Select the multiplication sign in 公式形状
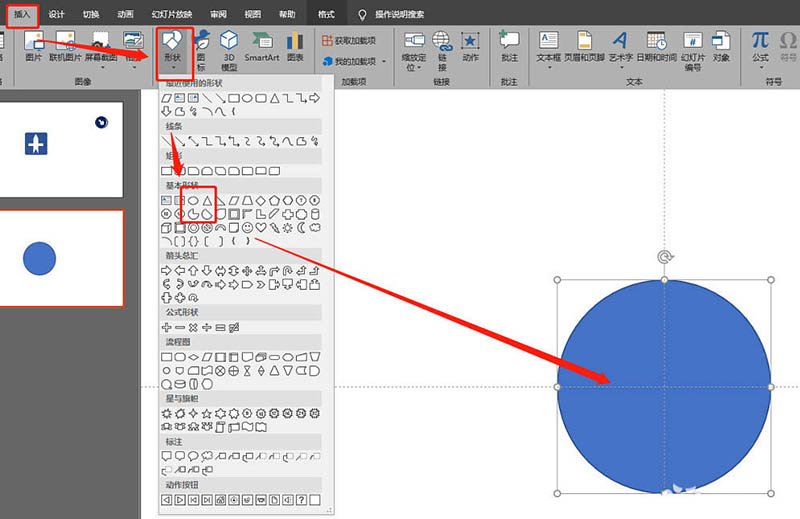Viewport: 800px width, 519px height. (193, 327)
